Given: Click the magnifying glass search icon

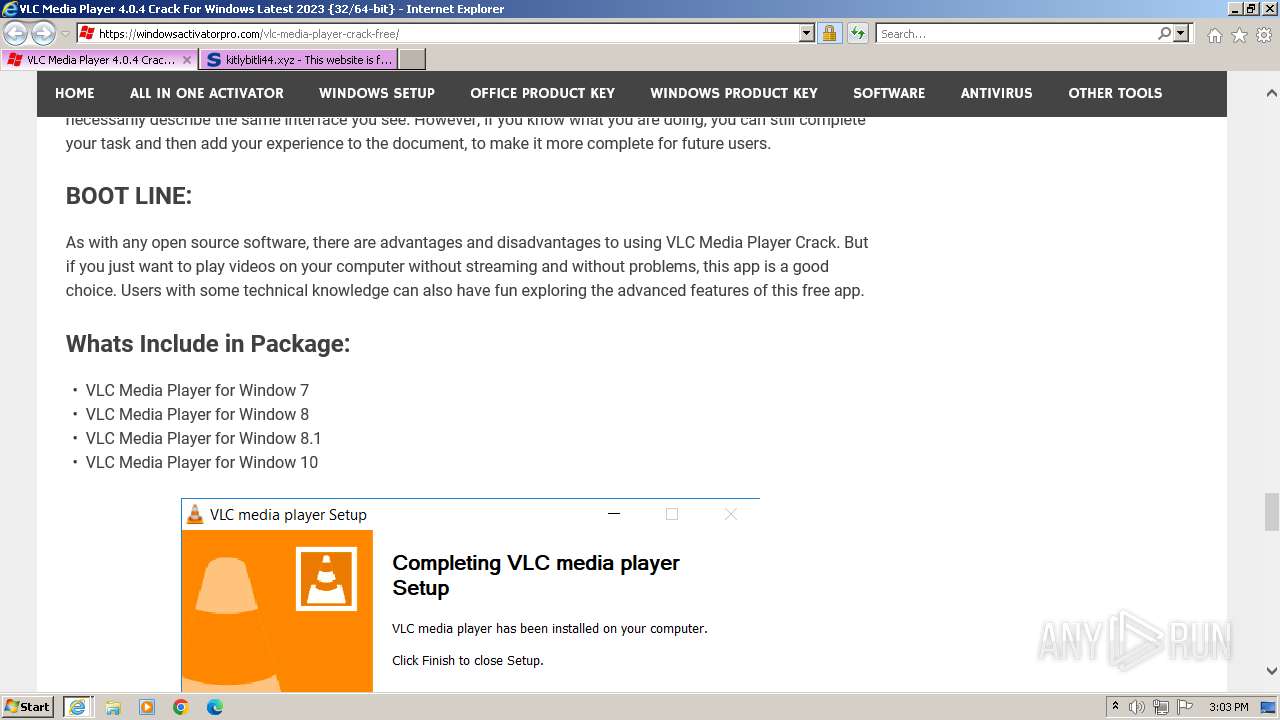Looking at the screenshot, I should click(x=1164, y=34).
